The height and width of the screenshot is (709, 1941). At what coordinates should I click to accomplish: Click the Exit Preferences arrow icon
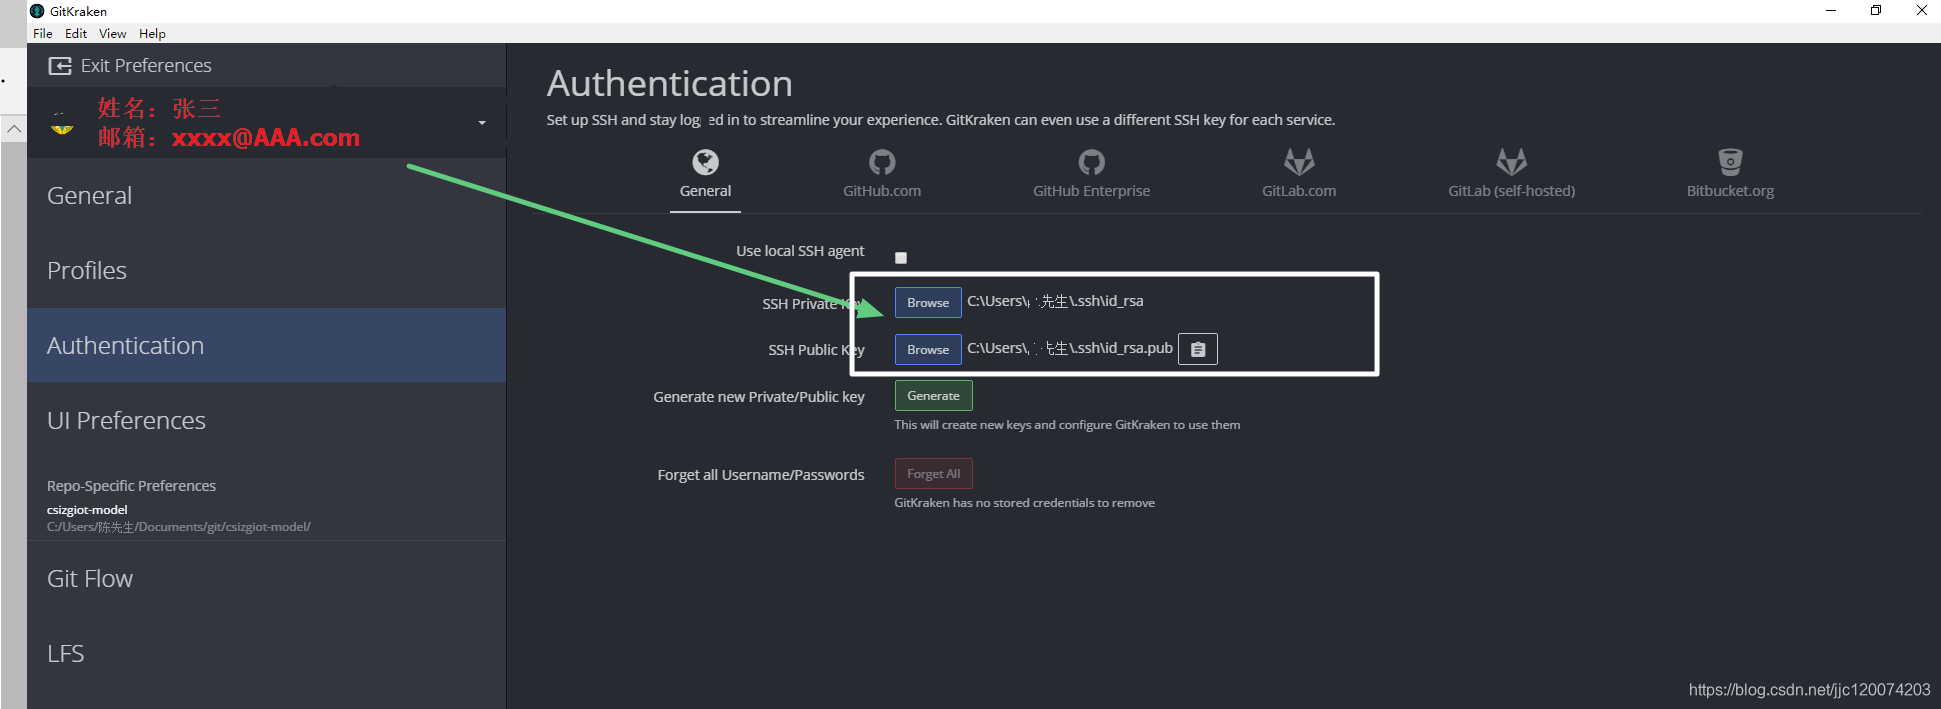(60, 66)
